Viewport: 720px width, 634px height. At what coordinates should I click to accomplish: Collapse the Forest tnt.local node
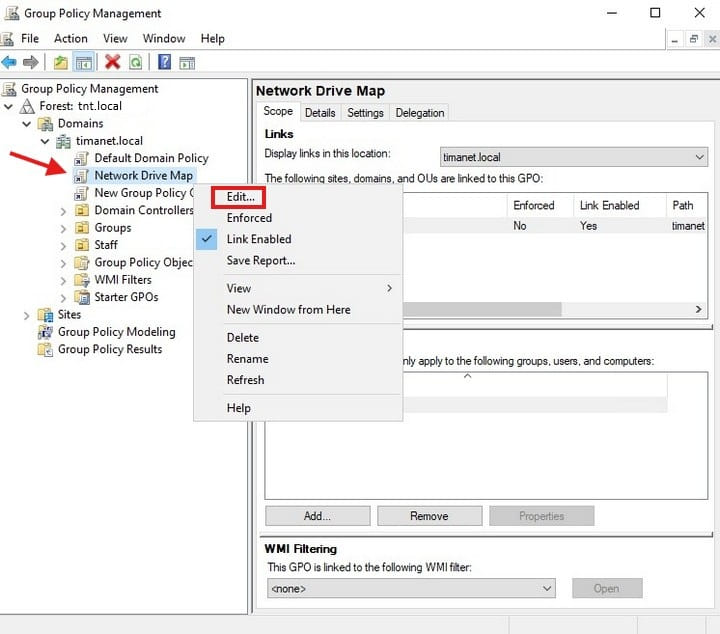pyautogui.click(x=8, y=107)
